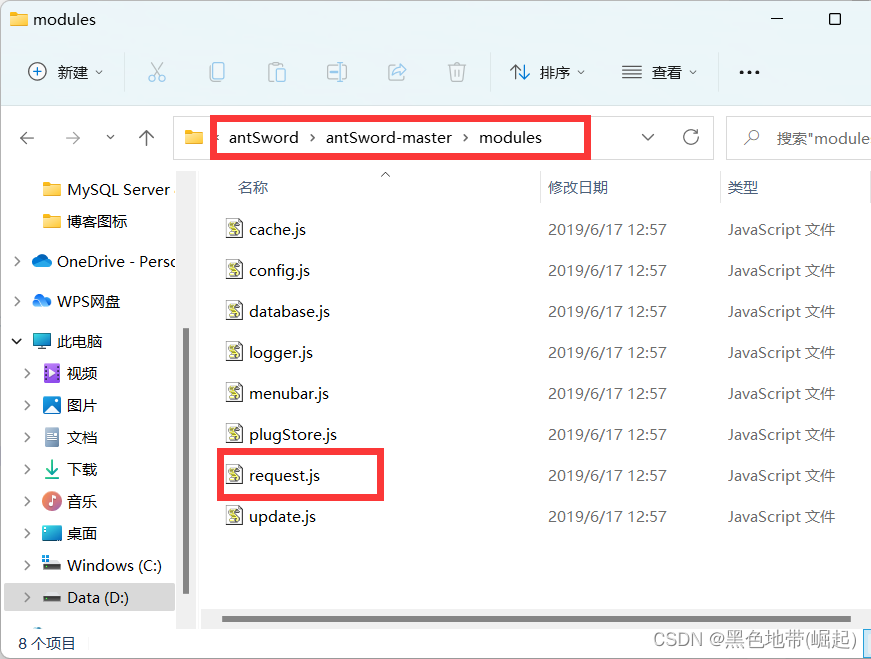Go back with the left arrow
Screen dimensions: 871x659
[x=27, y=137]
